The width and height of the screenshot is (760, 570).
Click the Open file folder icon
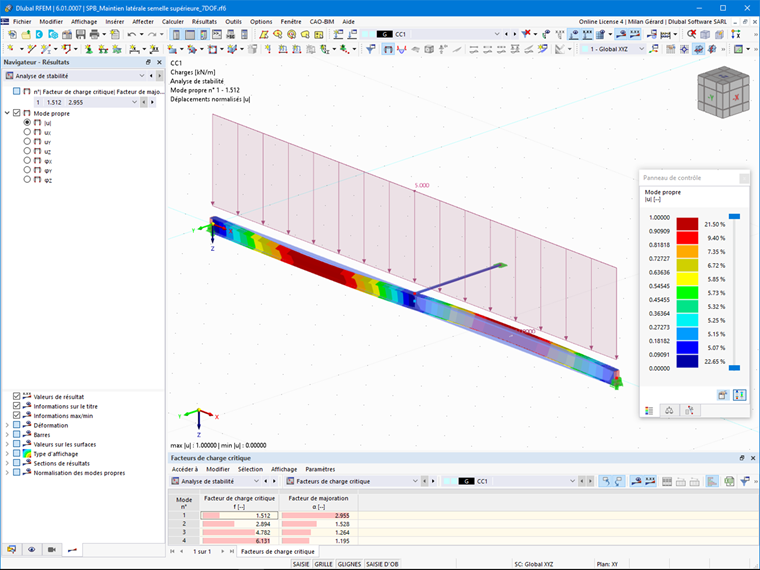point(26,34)
